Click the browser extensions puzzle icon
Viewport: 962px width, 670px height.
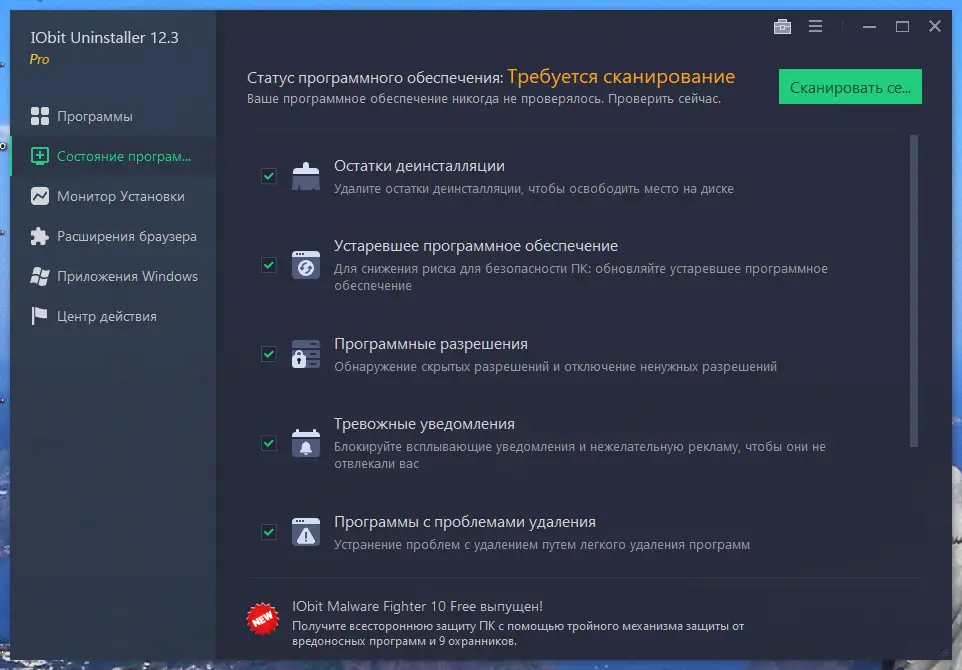pos(40,236)
